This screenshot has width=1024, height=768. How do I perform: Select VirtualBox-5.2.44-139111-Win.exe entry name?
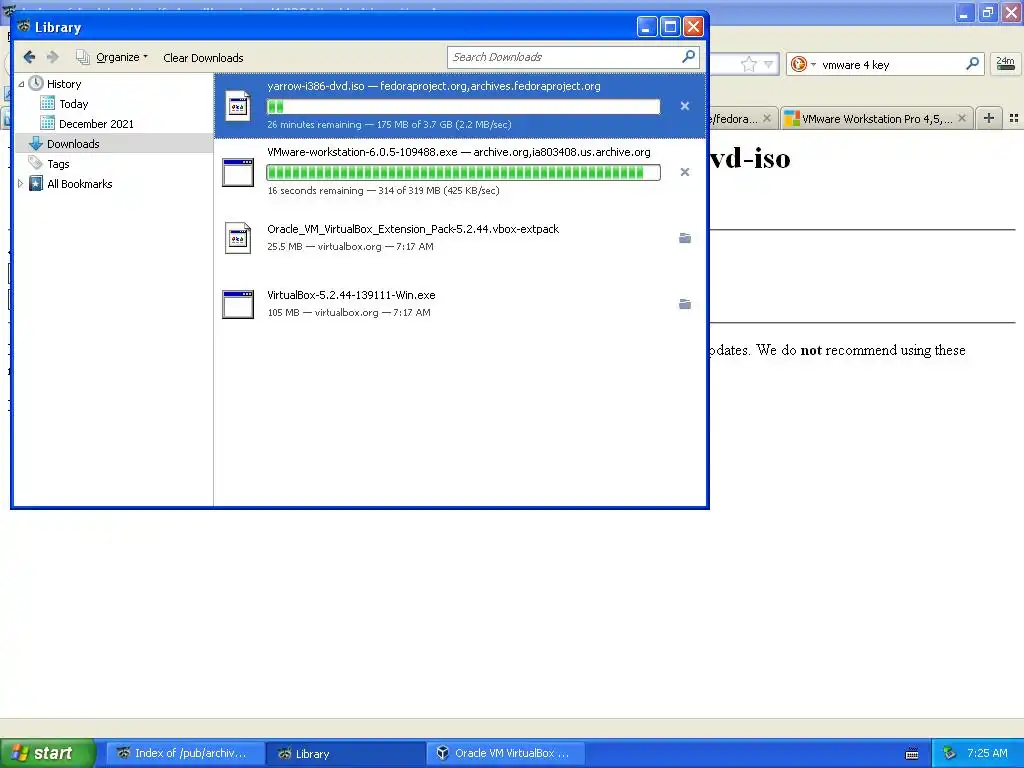[351, 295]
